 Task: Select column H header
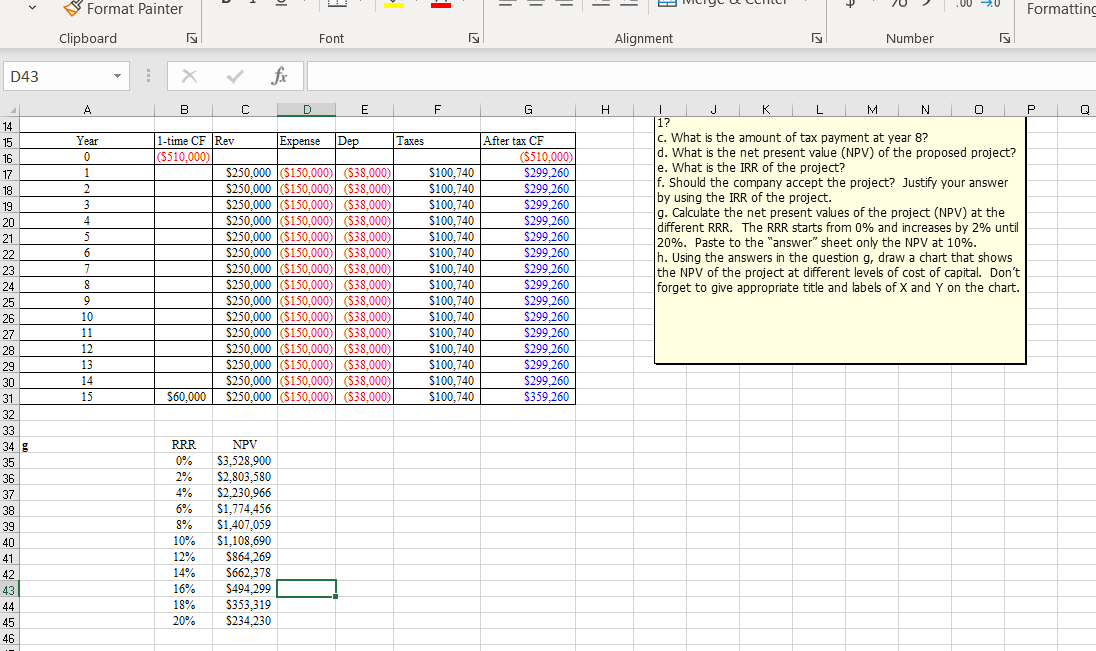coord(605,110)
